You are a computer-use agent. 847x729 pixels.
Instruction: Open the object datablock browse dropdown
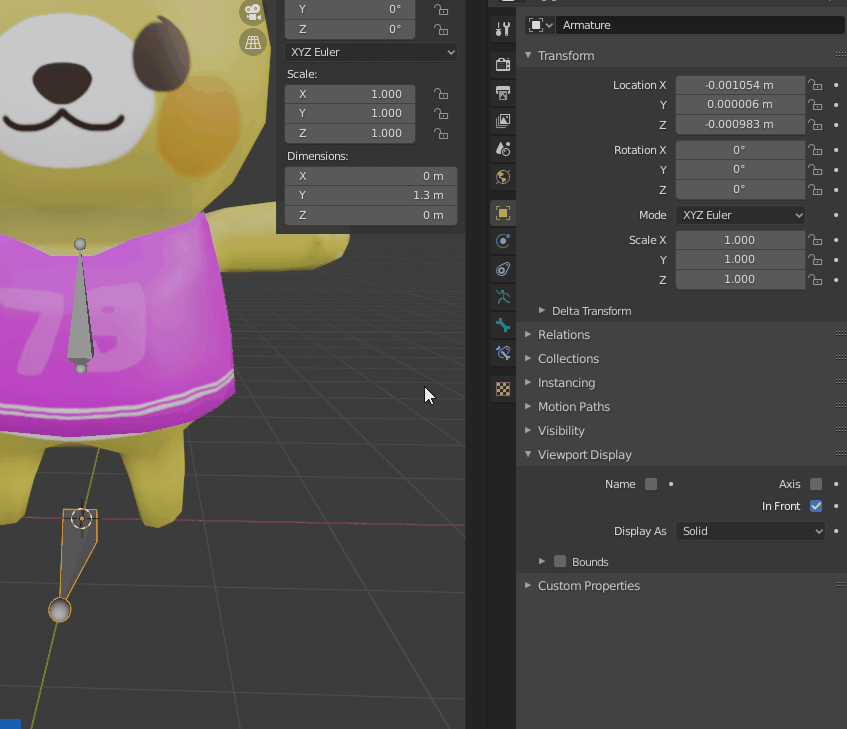(540, 25)
